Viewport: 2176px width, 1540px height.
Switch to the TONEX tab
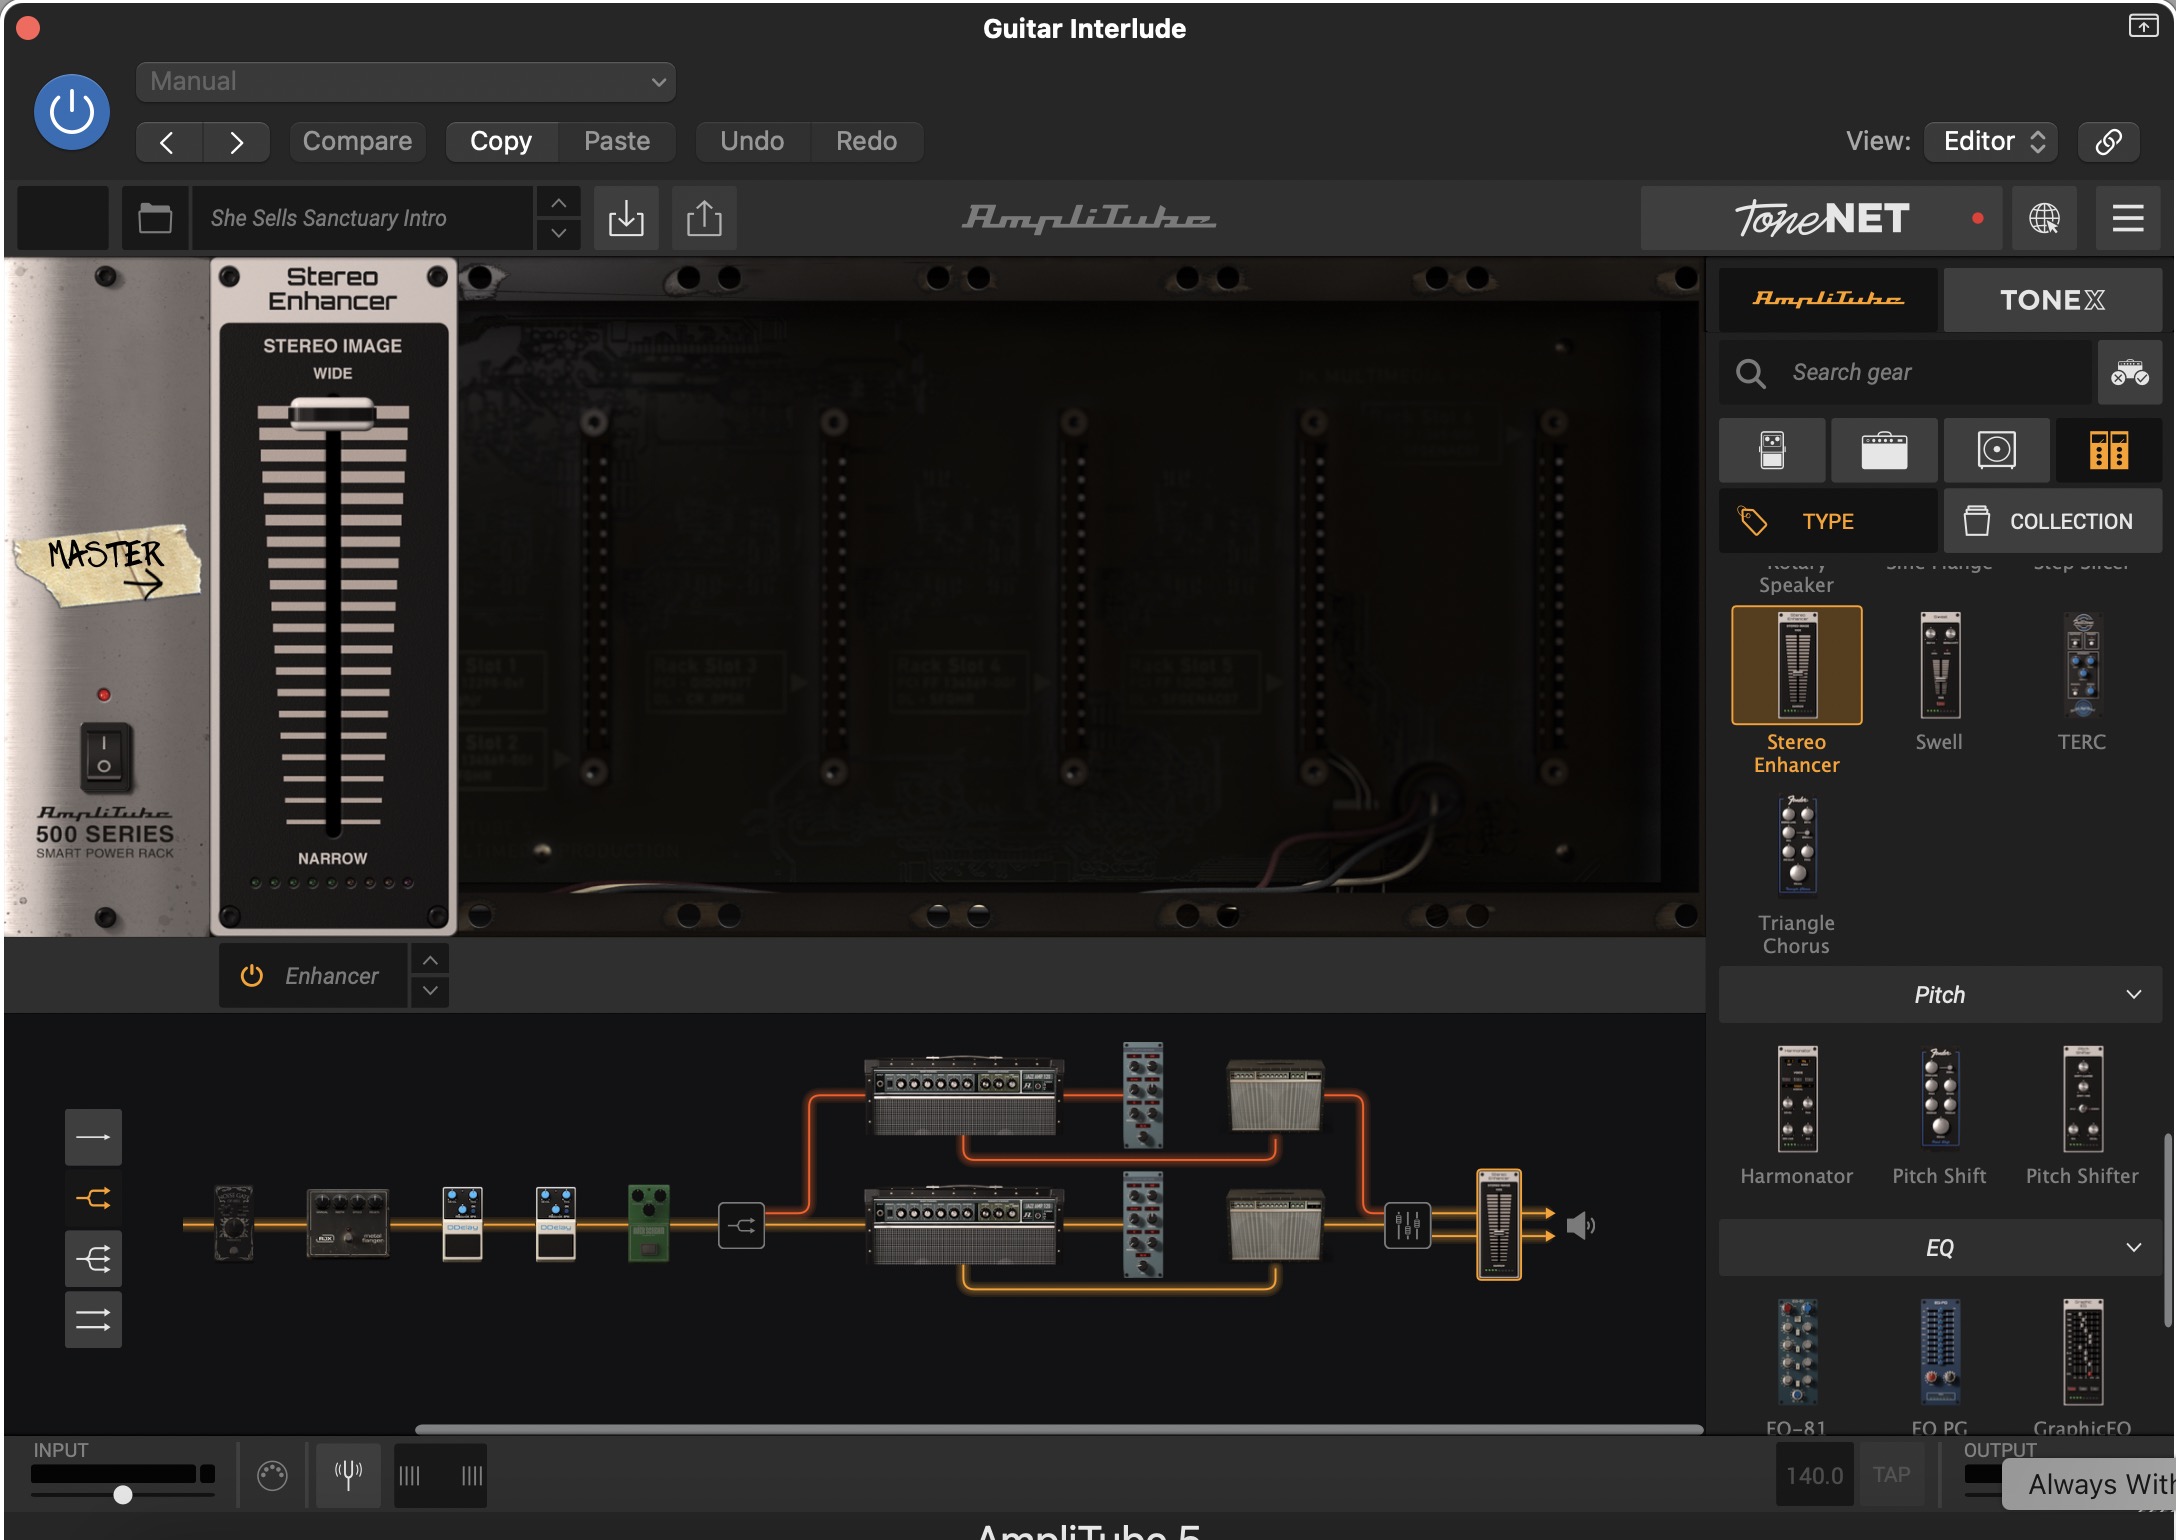point(2053,299)
